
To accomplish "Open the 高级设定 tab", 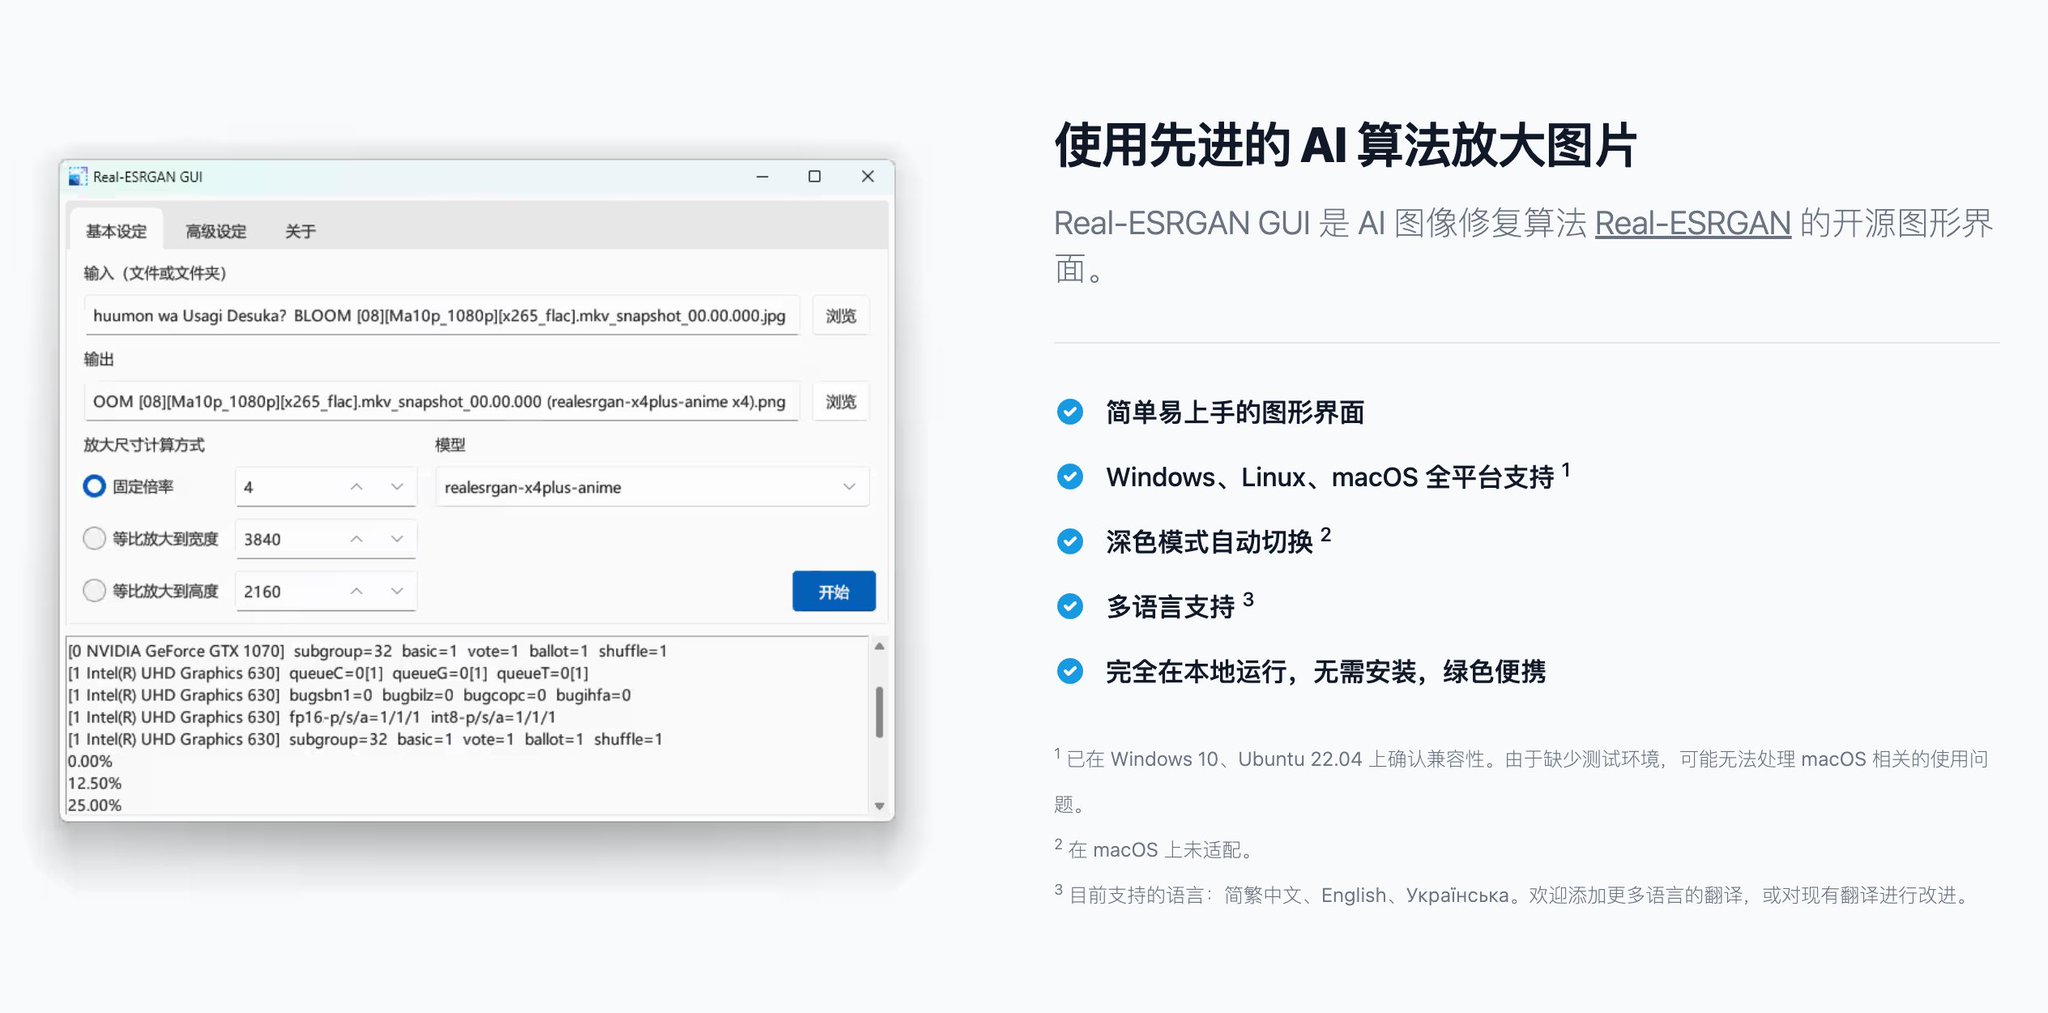I will coord(216,231).
